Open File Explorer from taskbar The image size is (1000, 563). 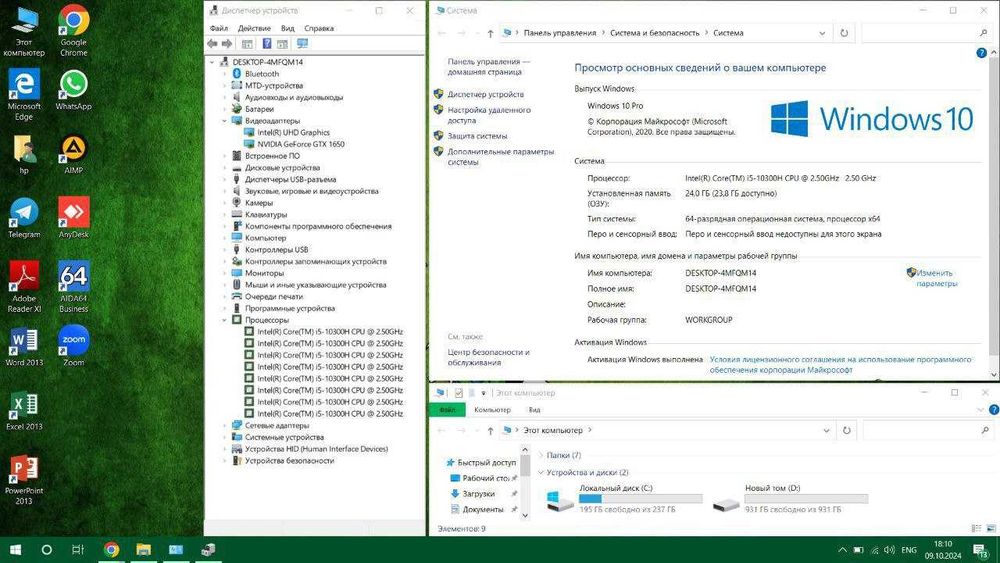[x=143, y=550]
